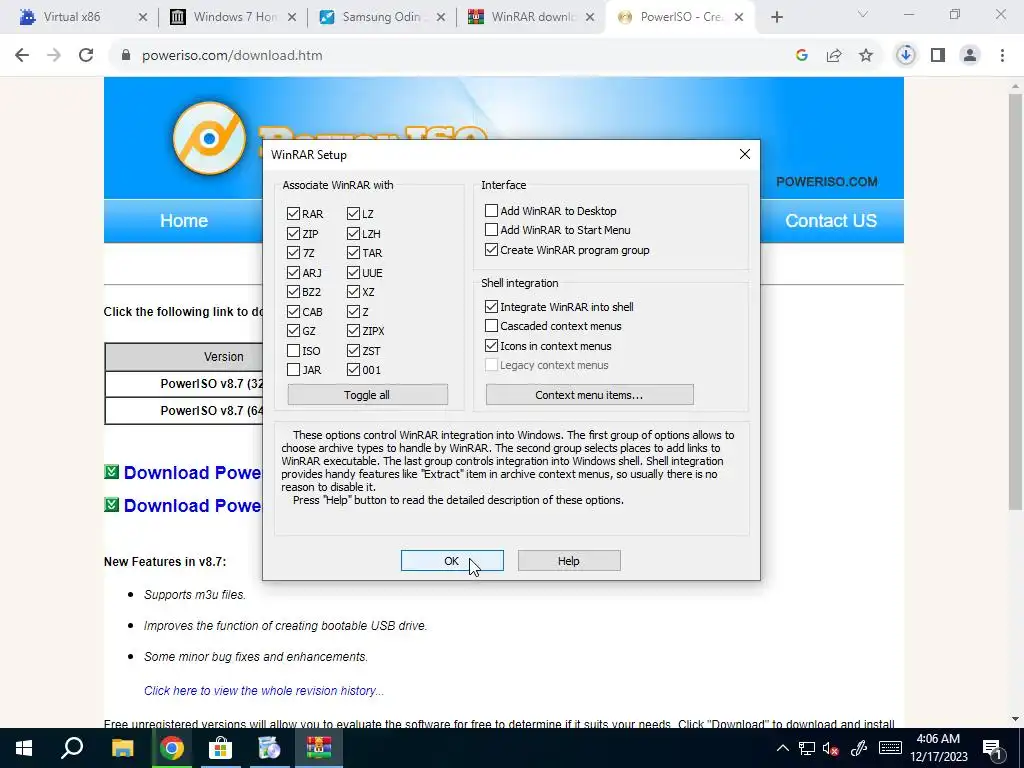Click first Download PowerISO link
Screen dimensions: 1024x768
192,473
